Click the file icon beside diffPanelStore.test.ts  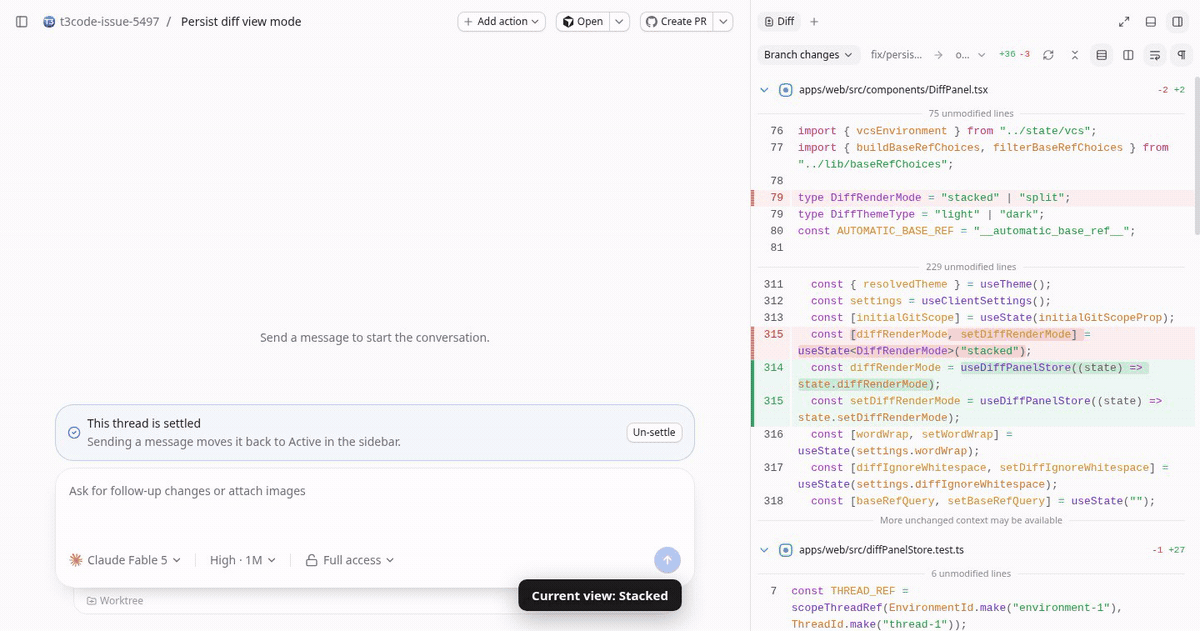pos(786,550)
